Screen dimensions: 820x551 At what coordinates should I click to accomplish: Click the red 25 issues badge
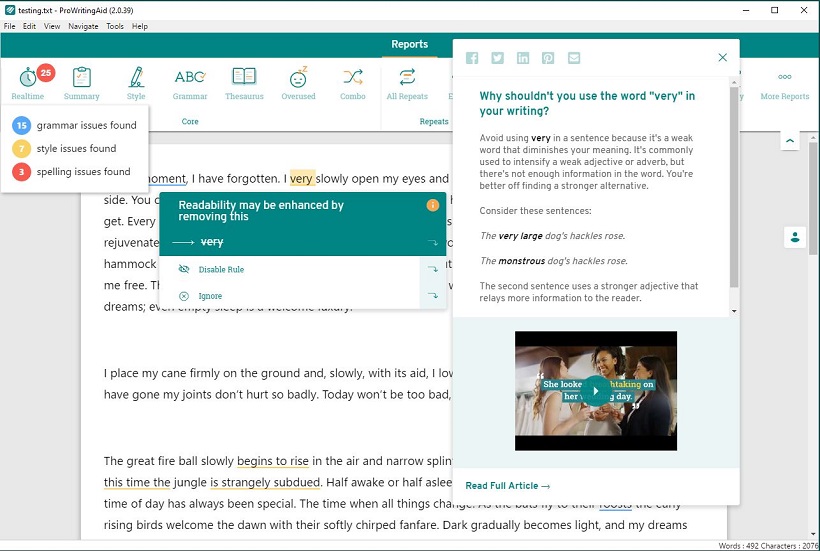click(46, 73)
